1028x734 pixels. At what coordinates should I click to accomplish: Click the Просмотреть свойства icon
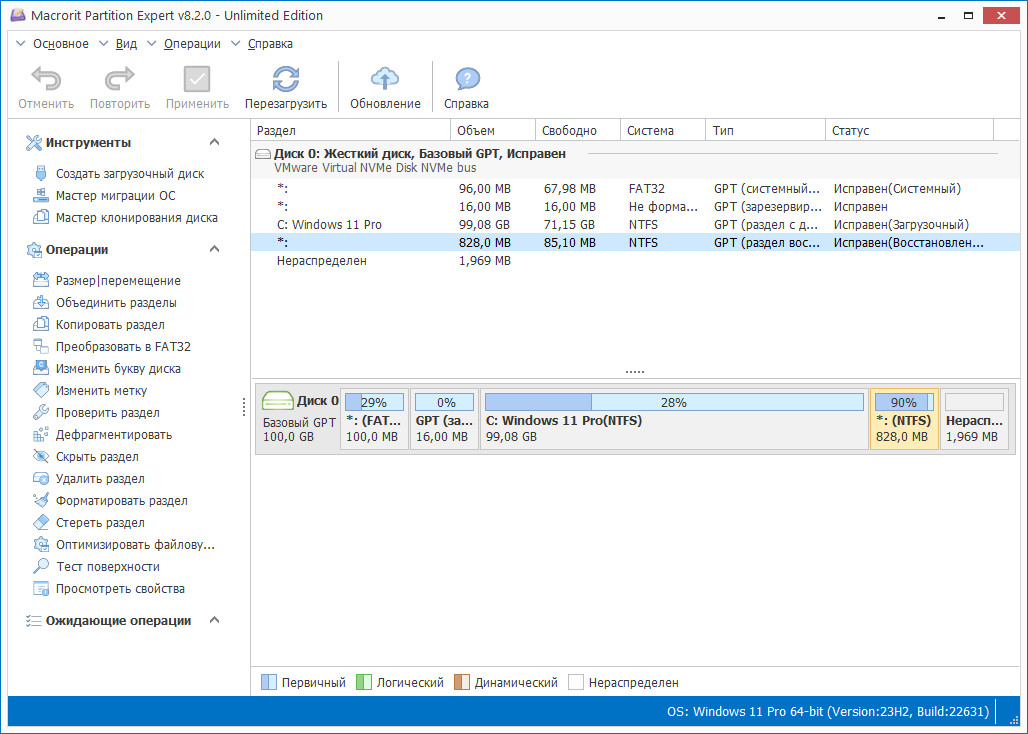pyautogui.click(x=41, y=589)
